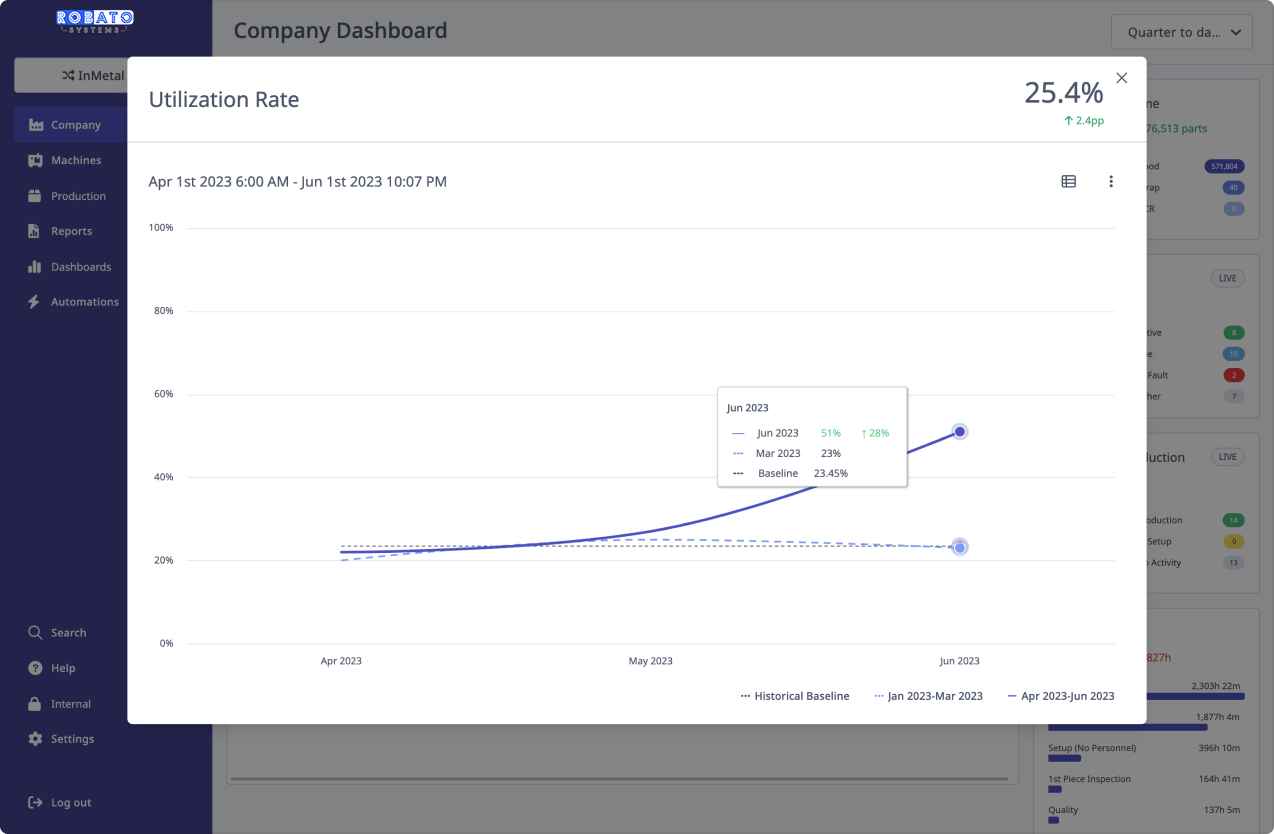Click the Dashboards bar chart icon
The height and width of the screenshot is (834, 1274).
[x=36, y=267]
